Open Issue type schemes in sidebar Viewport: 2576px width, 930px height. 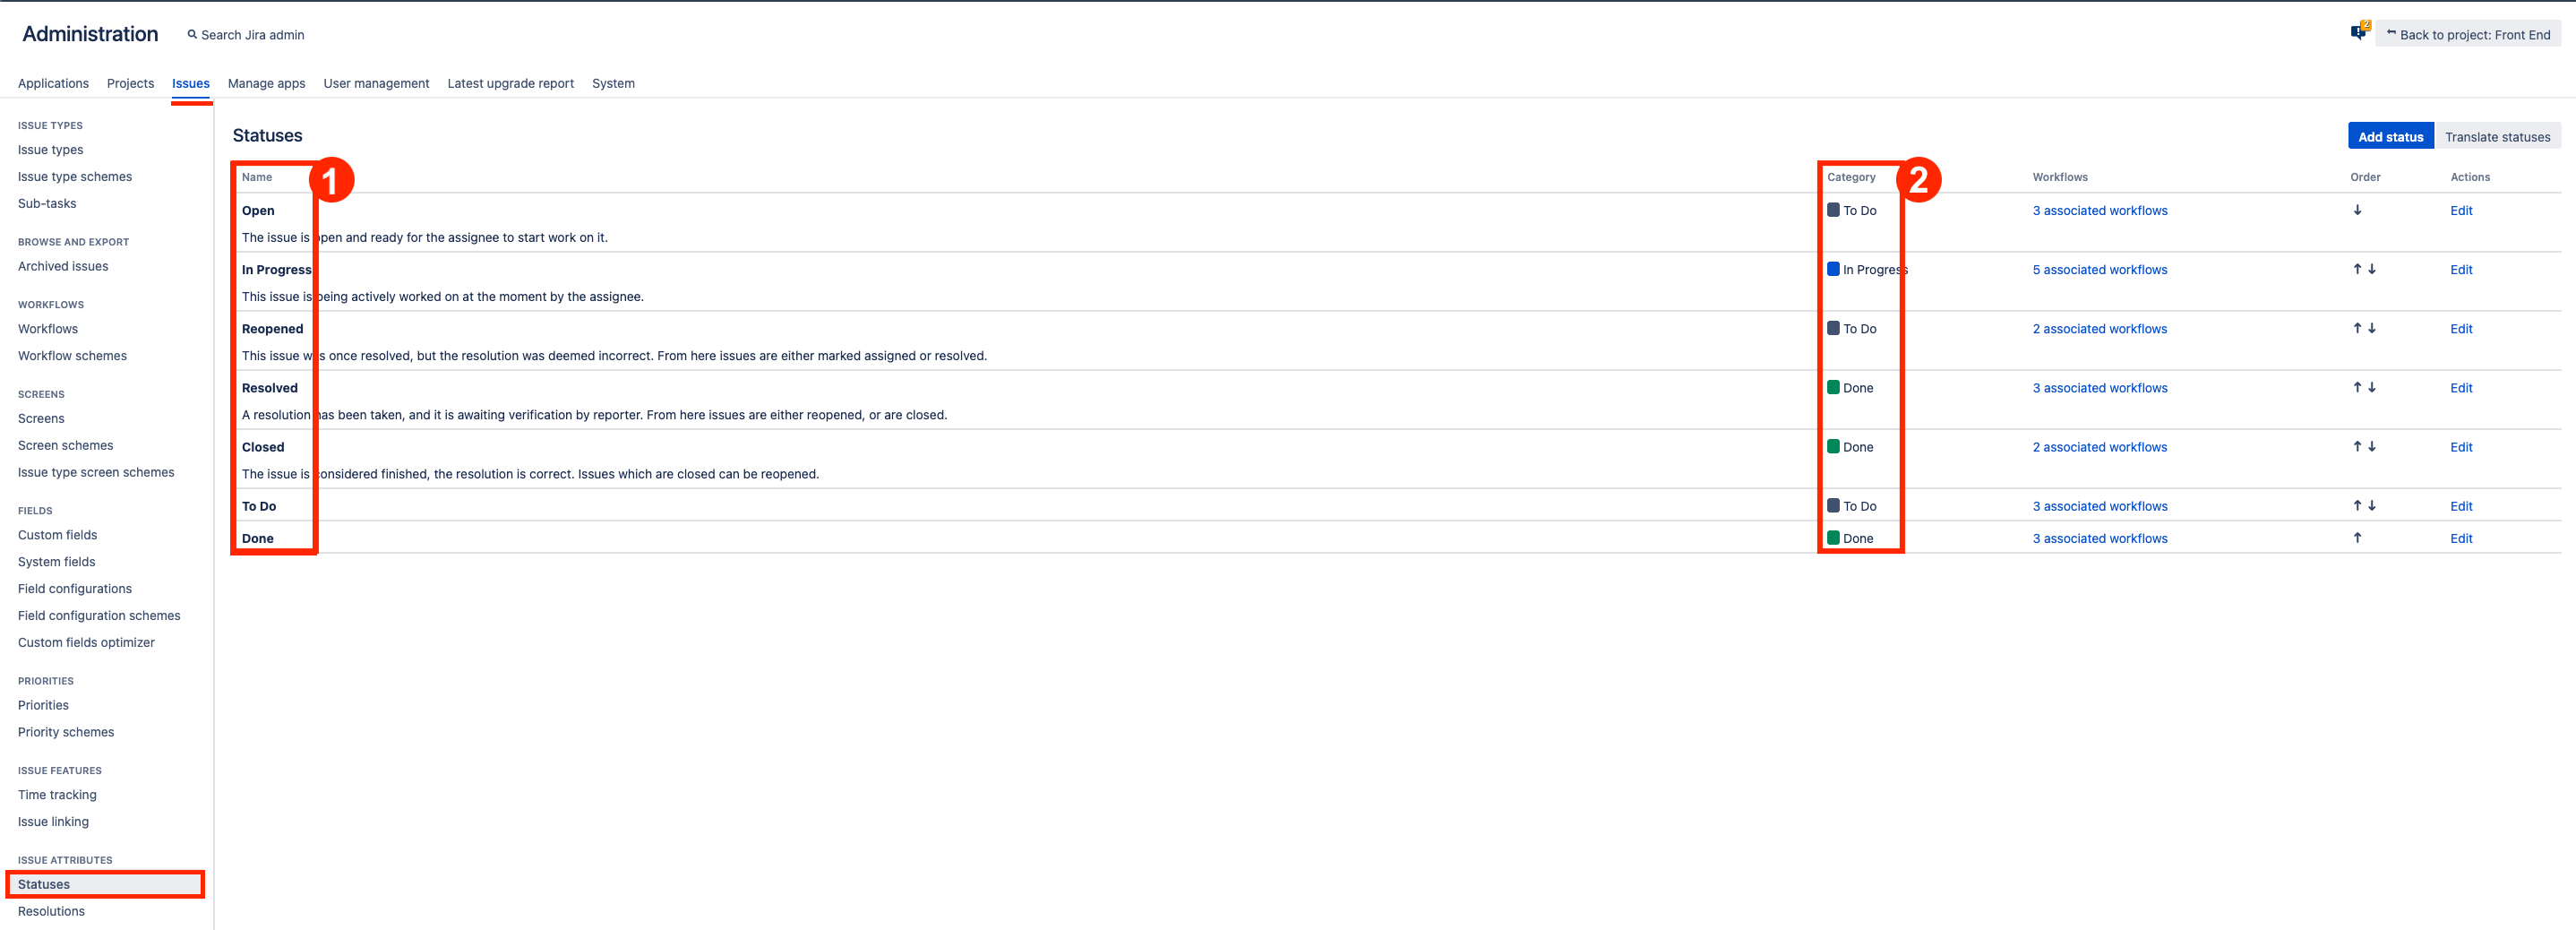point(75,176)
